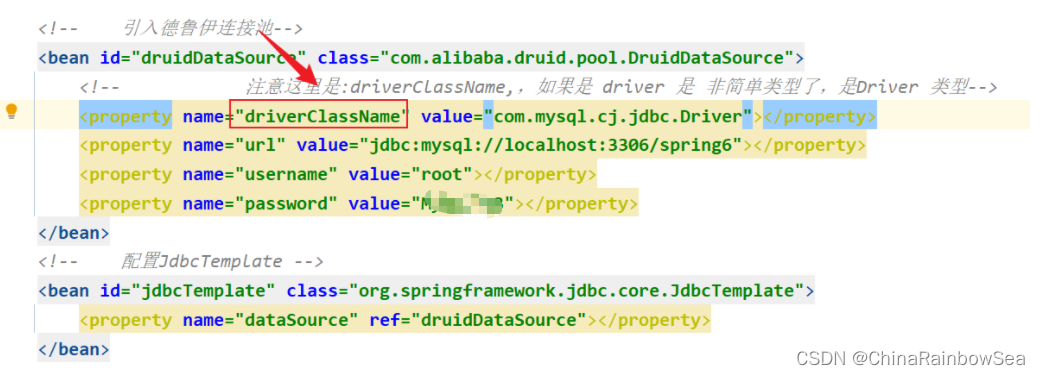This screenshot has height=375, width=1040.
Task: Click </property> closing tag on driverClassName line
Action: click(820, 116)
